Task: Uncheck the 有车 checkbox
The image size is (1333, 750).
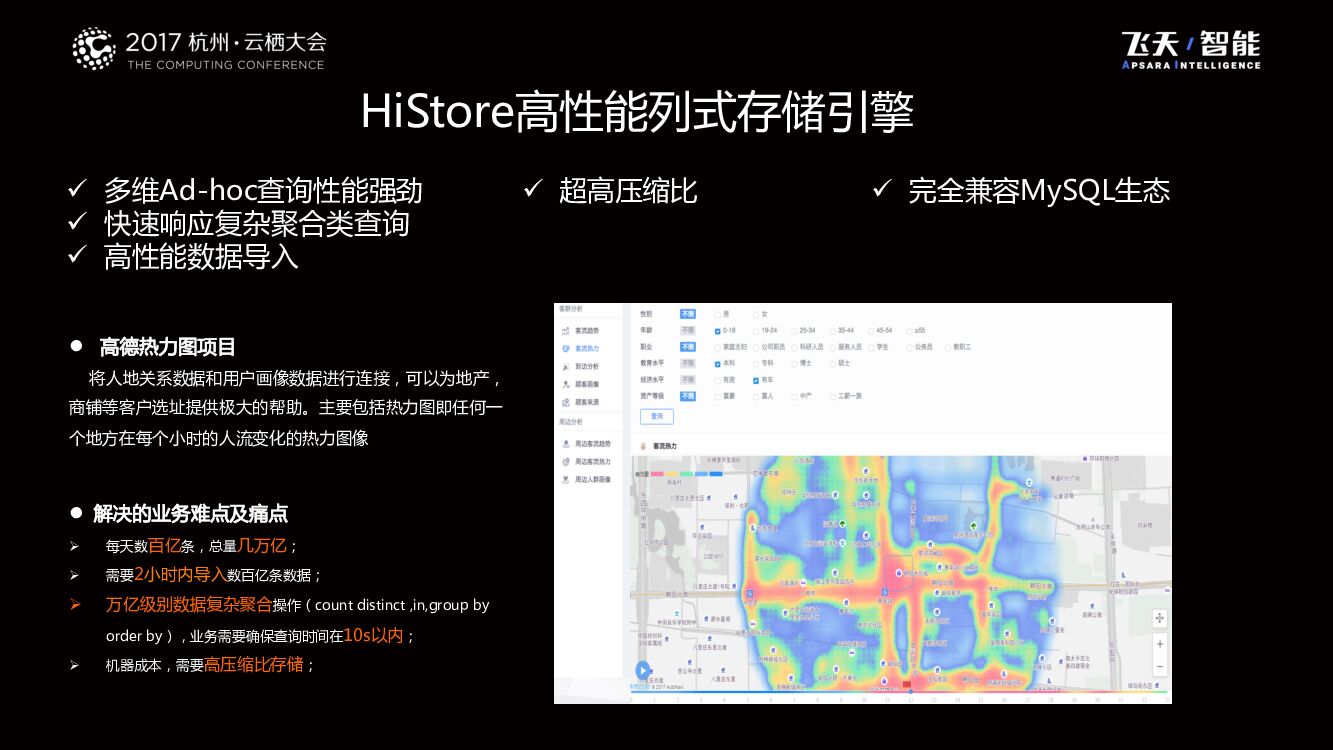Action: 756,380
